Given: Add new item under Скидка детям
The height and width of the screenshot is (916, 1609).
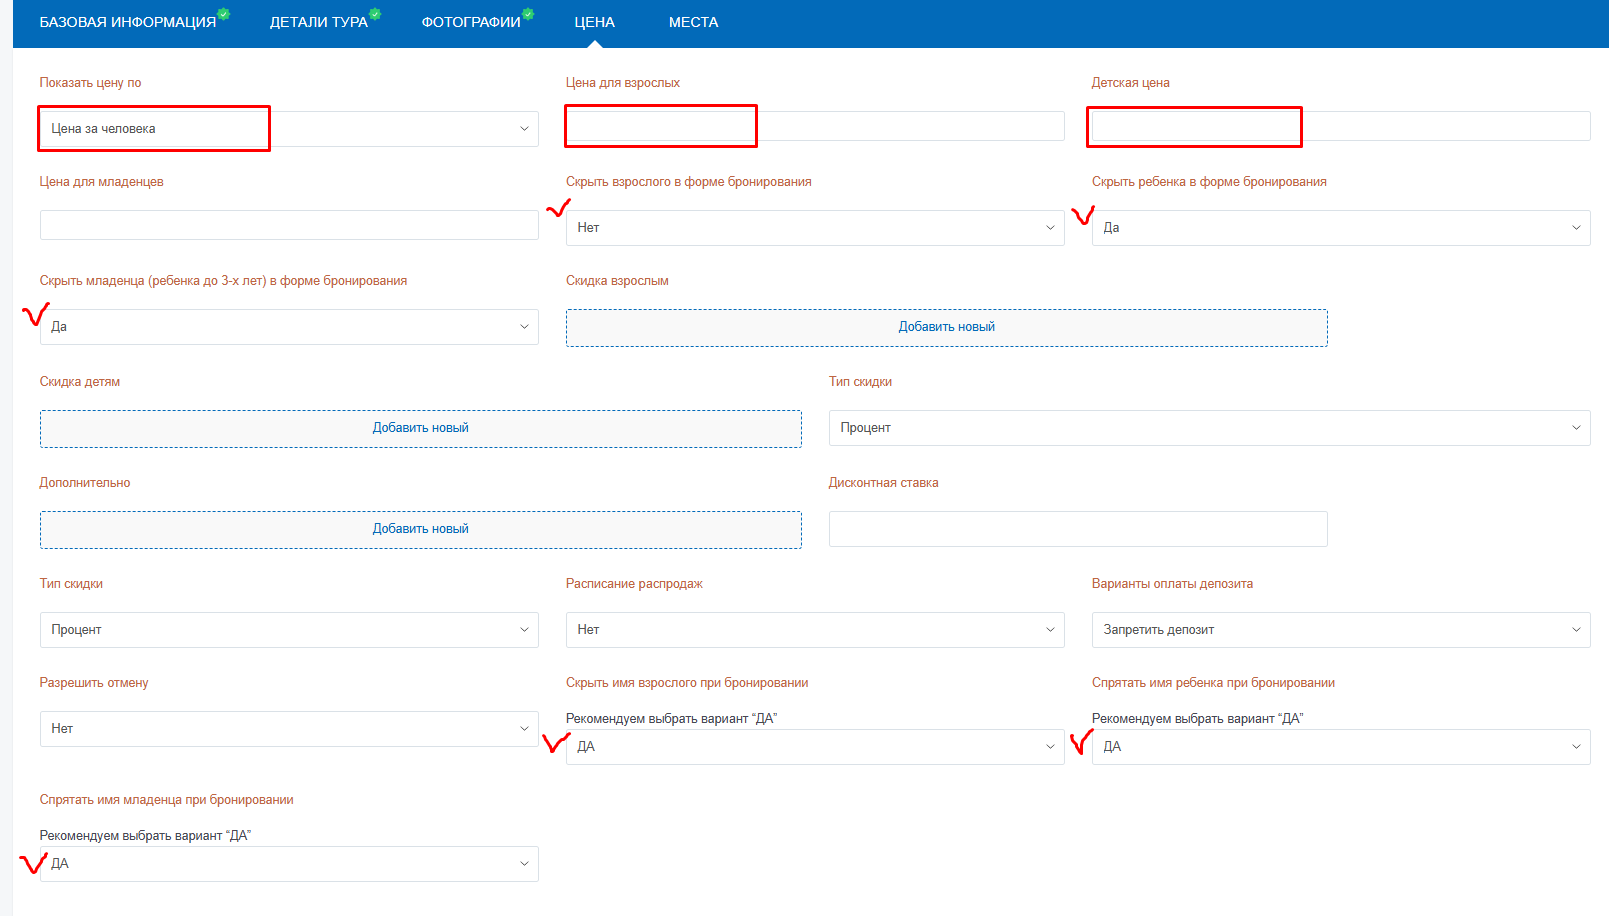Looking at the screenshot, I should [420, 428].
